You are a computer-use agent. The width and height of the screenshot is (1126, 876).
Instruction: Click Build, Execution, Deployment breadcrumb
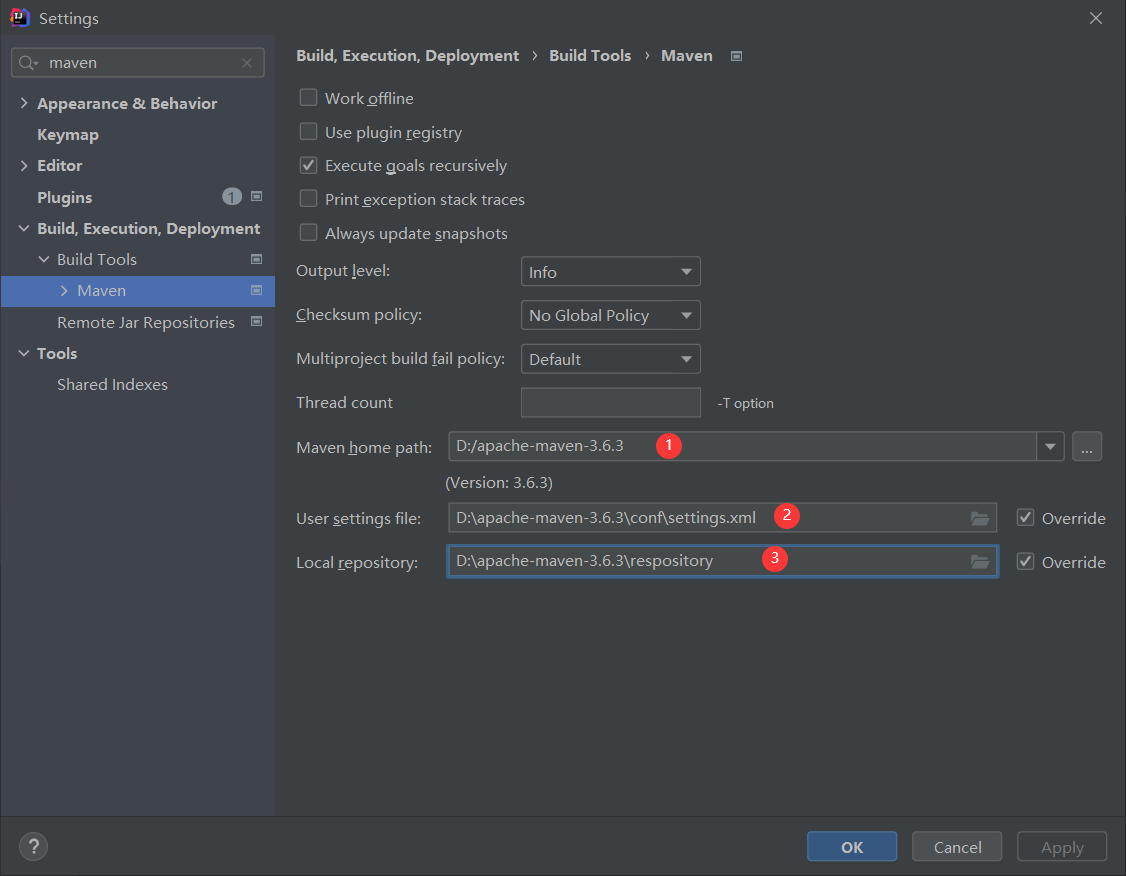click(x=407, y=56)
